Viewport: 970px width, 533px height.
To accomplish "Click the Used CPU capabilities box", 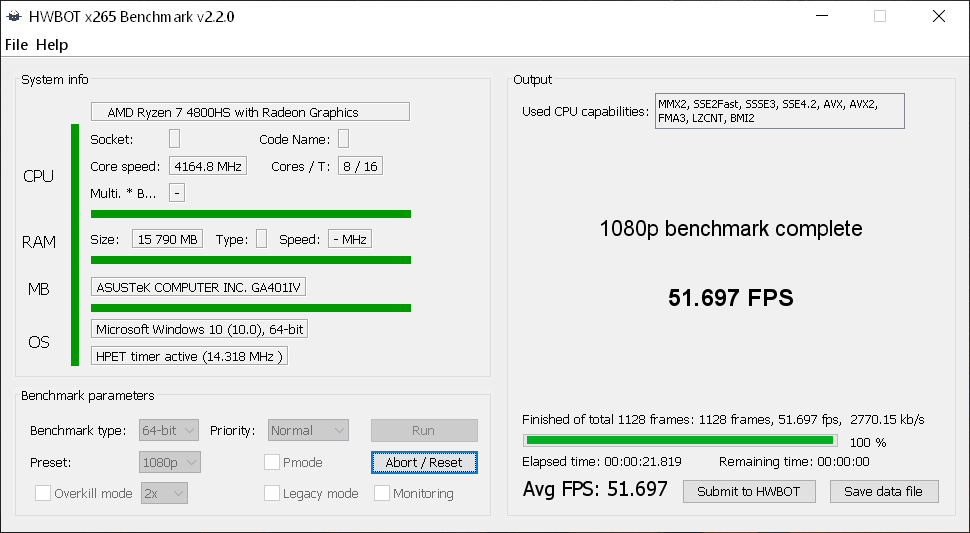I will coord(779,111).
